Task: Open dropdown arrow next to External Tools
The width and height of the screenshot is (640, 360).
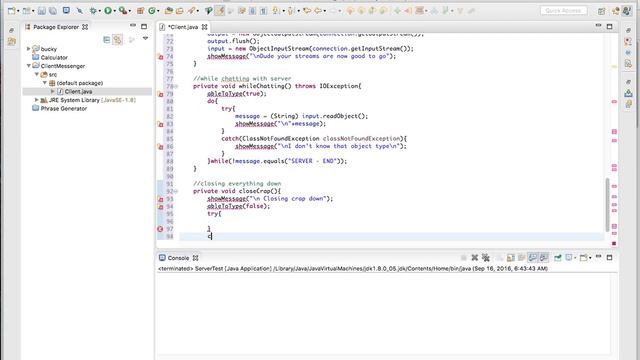Action: pos(129,11)
